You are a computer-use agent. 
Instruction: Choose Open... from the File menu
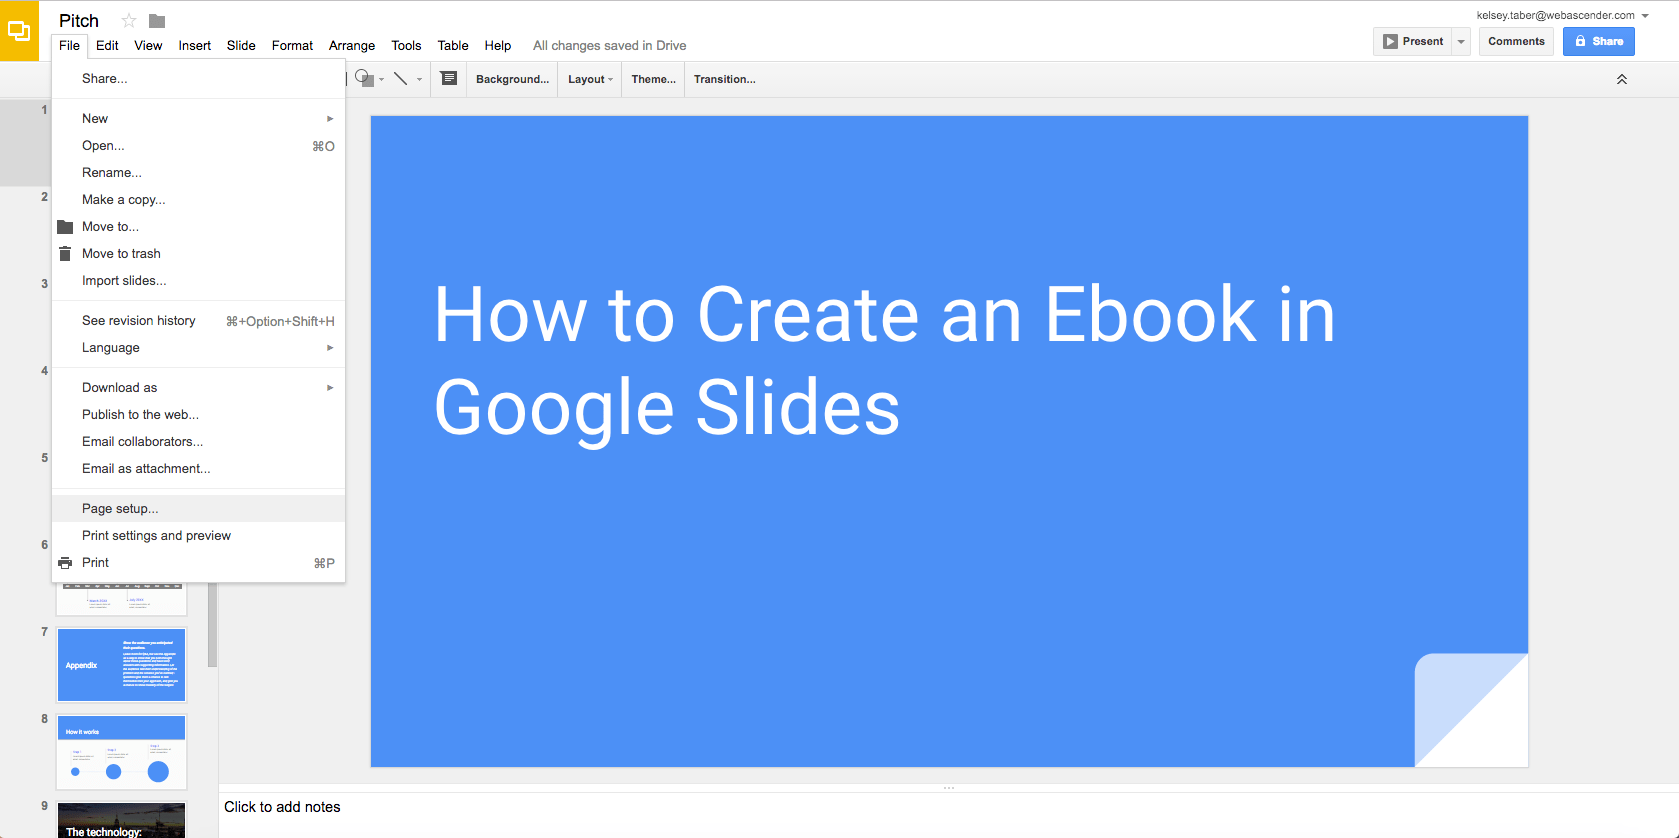tap(198, 146)
